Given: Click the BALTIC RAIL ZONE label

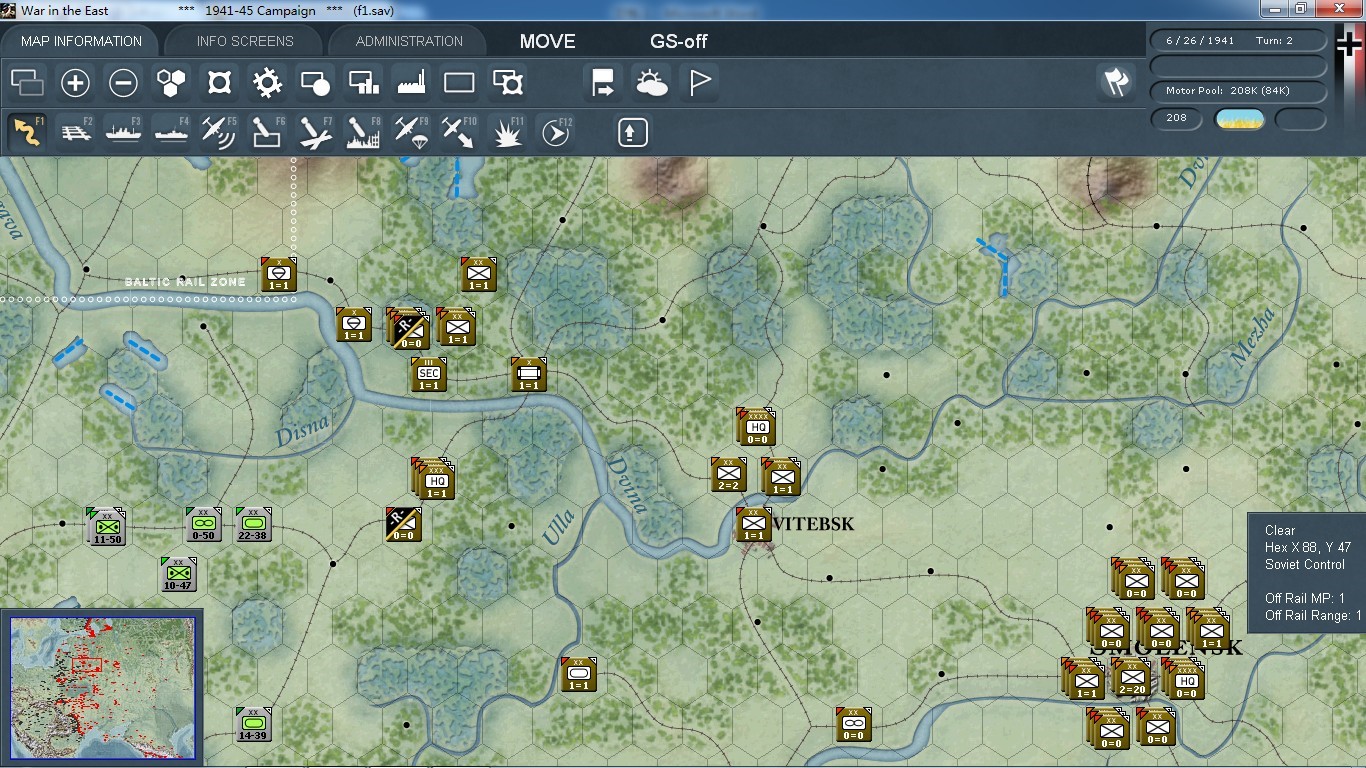Looking at the screenshot, I should tap(185, 282).
